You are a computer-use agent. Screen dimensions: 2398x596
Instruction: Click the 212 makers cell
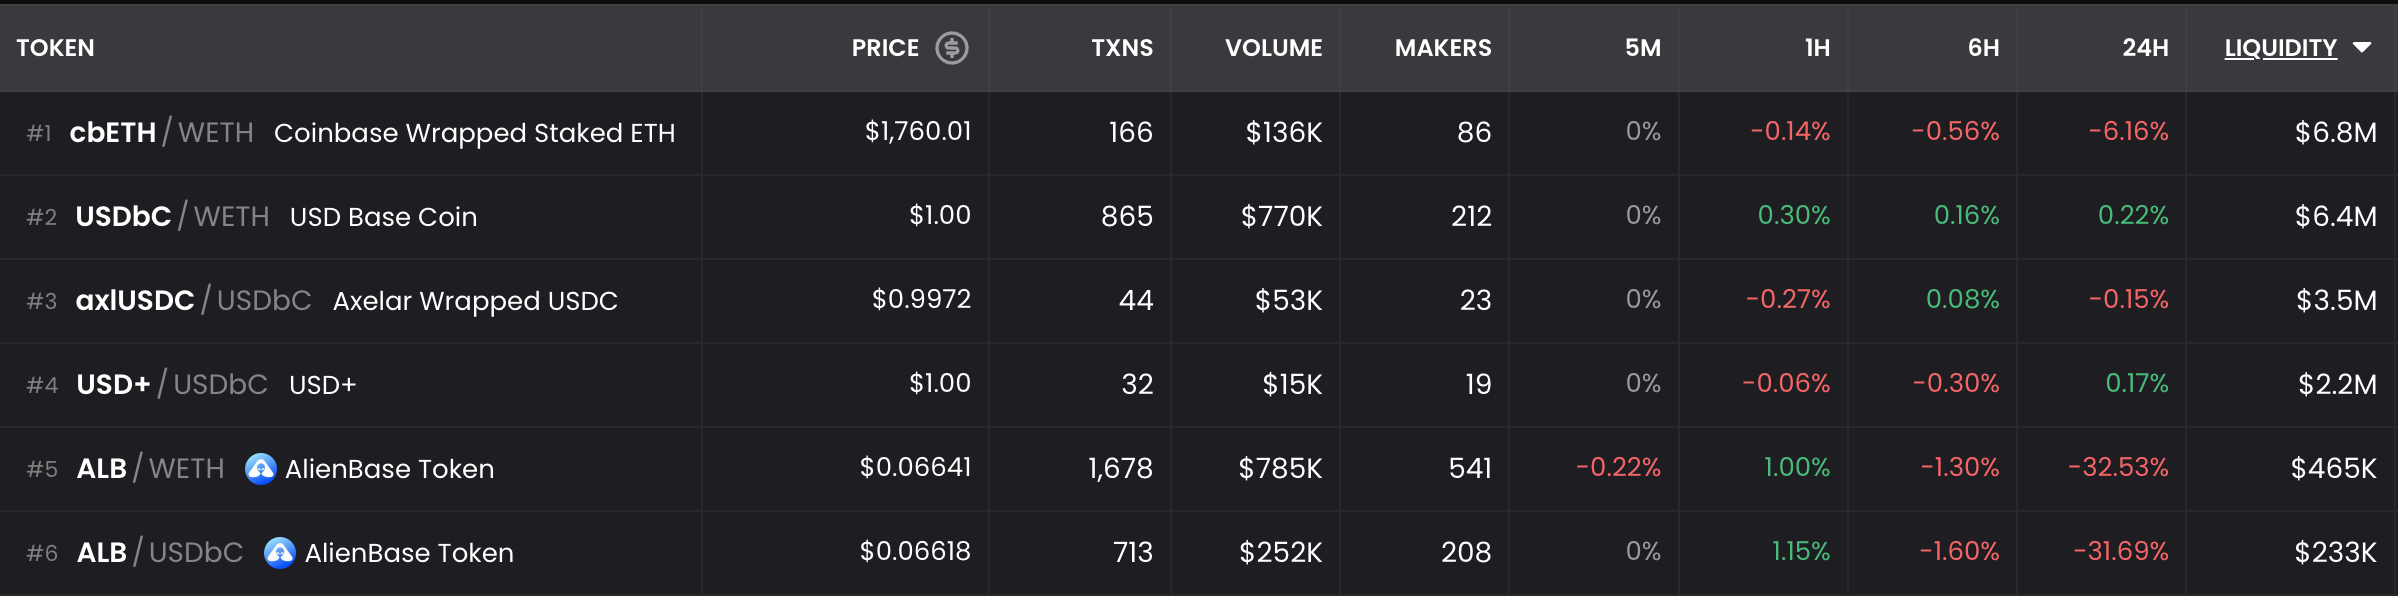(x=1471, y=216)
